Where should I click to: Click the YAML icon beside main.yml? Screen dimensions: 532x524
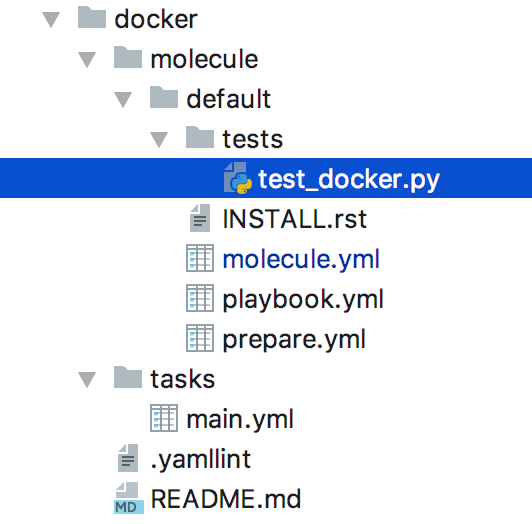[x=164, y=418]
